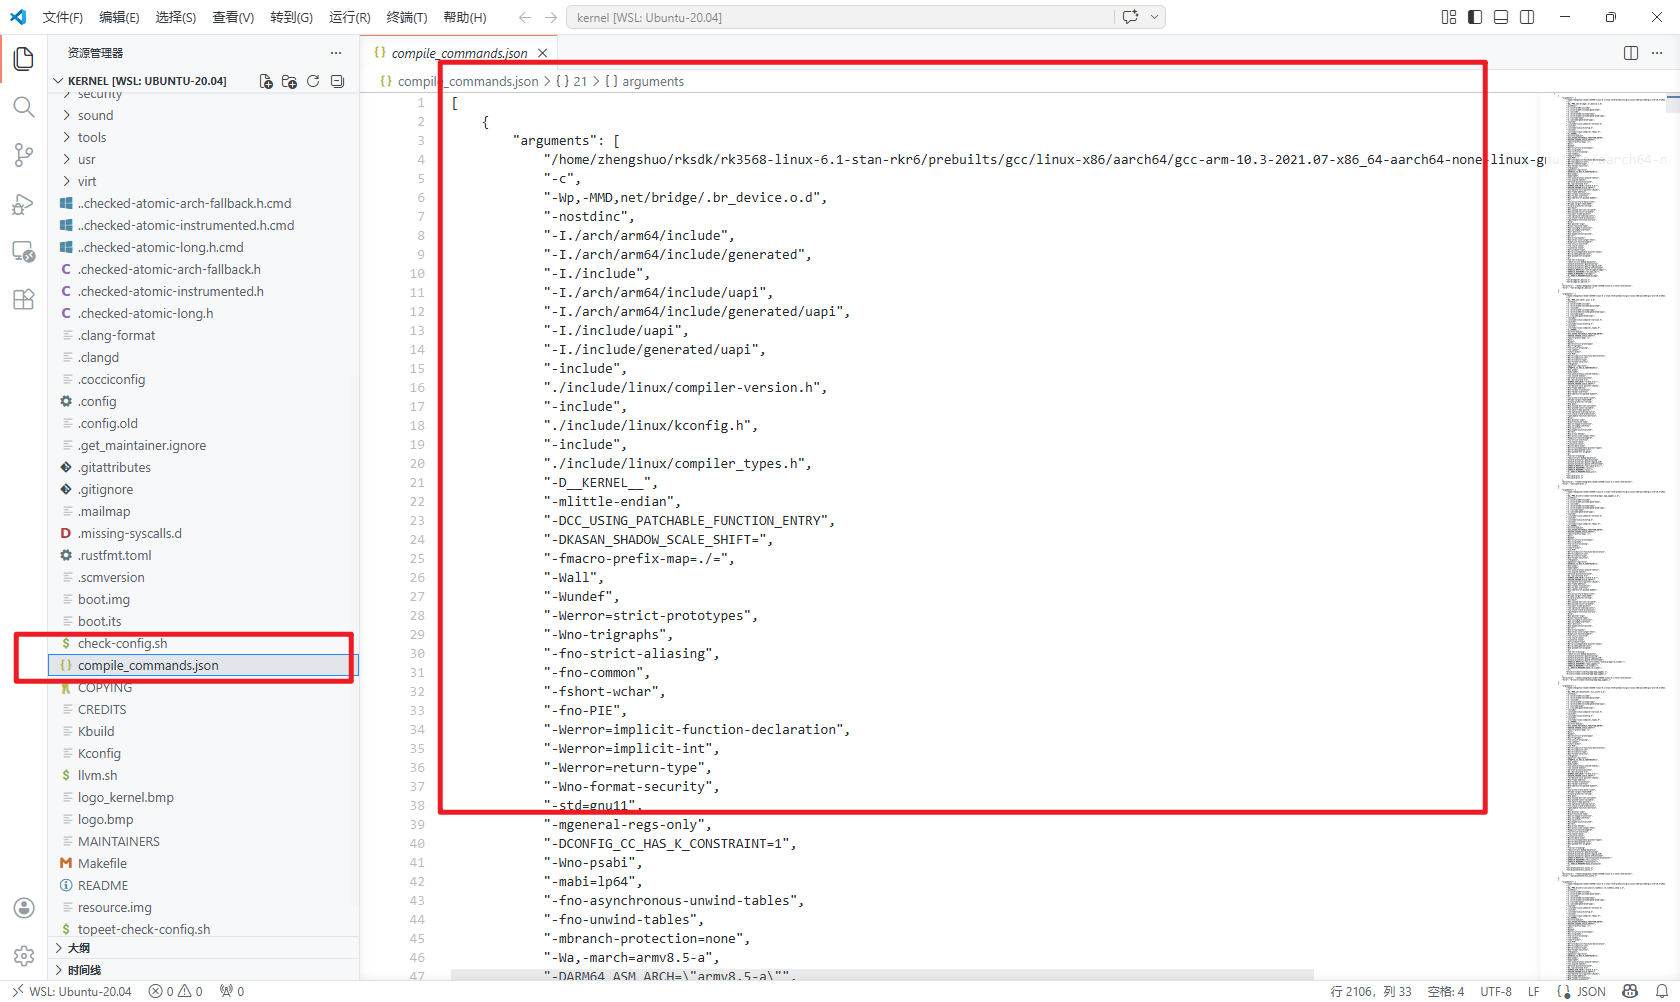This screenshot has width=1680, height=1002.
Task: Open Run and Debug view
Action: pos(24,203)
